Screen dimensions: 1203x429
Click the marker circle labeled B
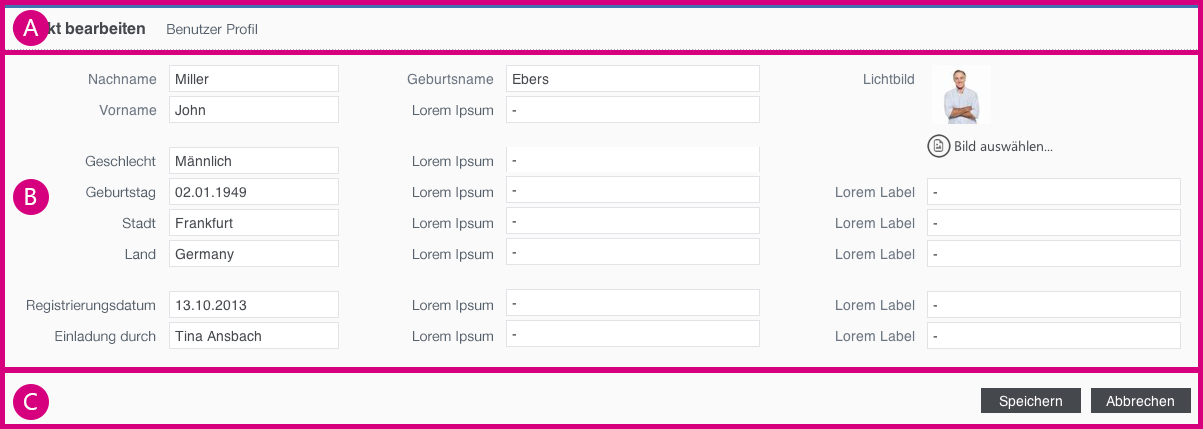point(31,197)
